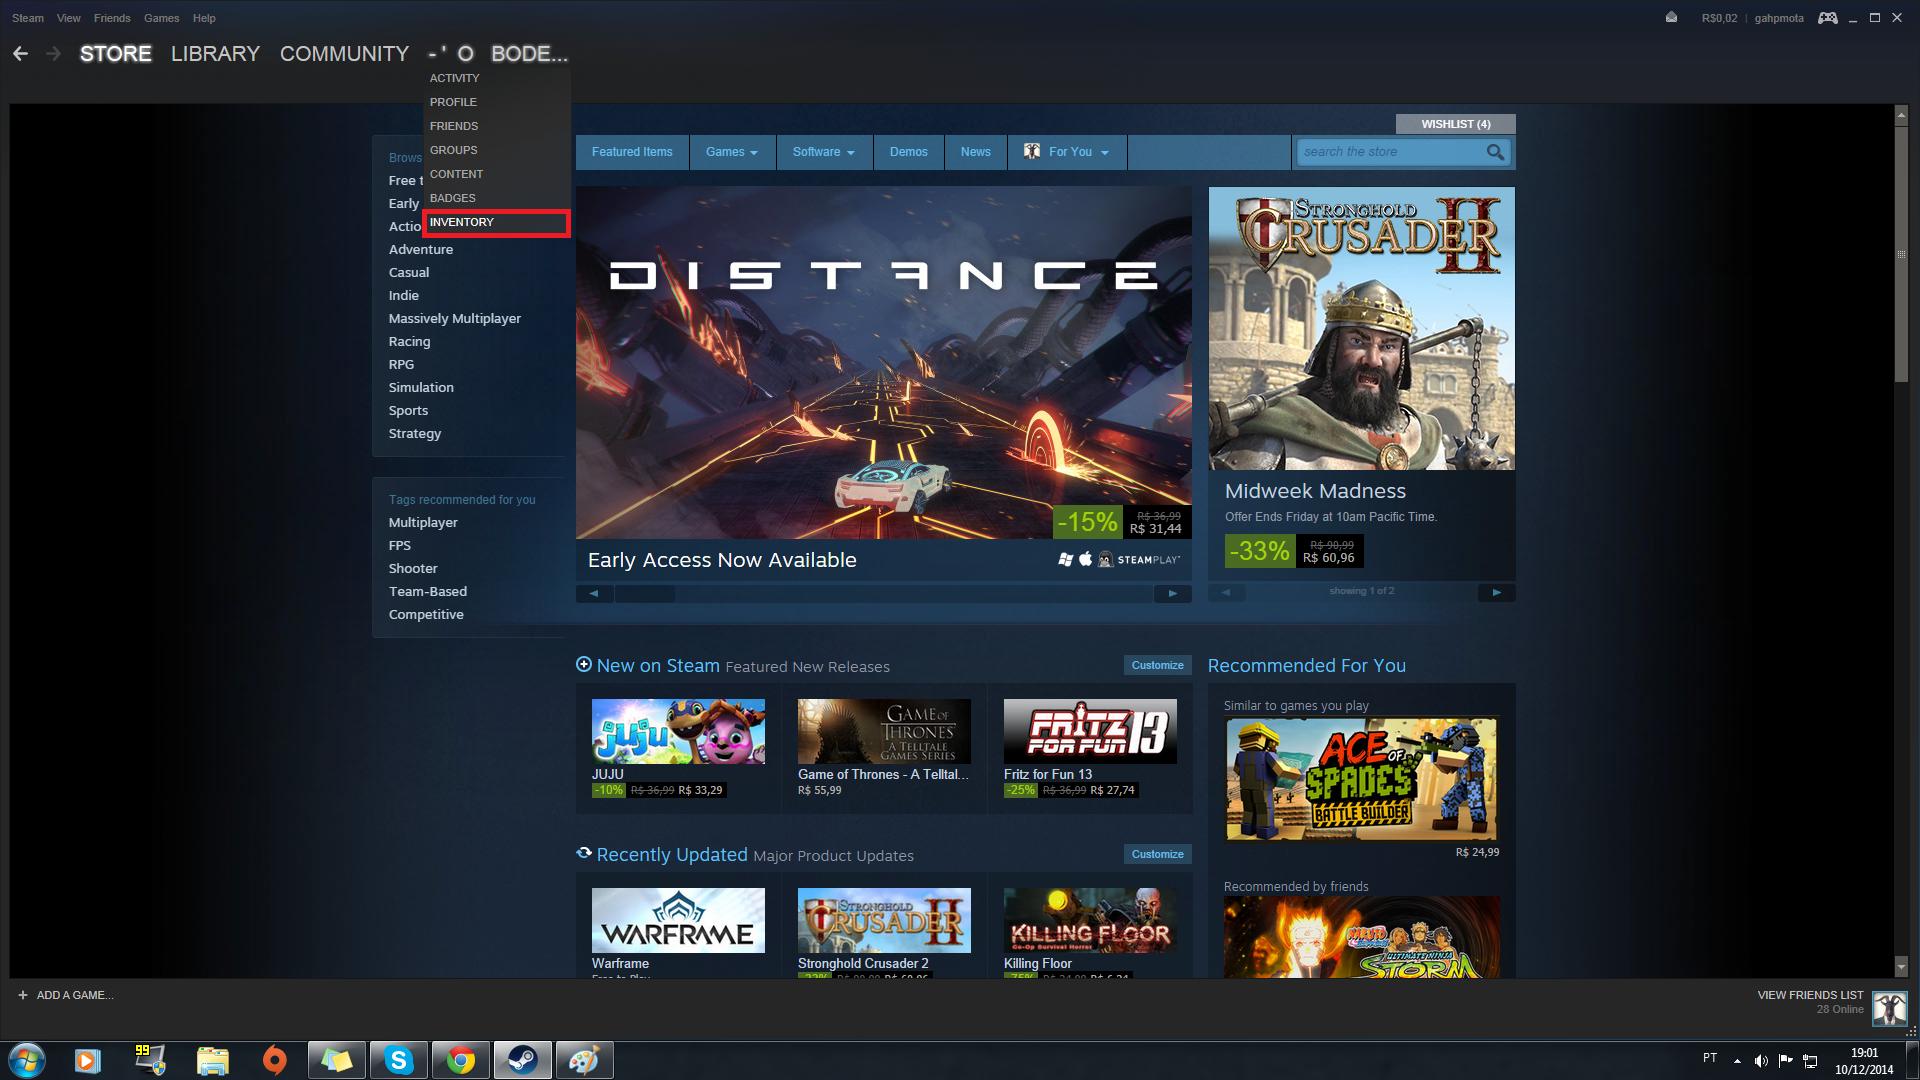Expand the Software dropdown menu
Viewport: 1920px width, 1080px height.
click(824, 152)
